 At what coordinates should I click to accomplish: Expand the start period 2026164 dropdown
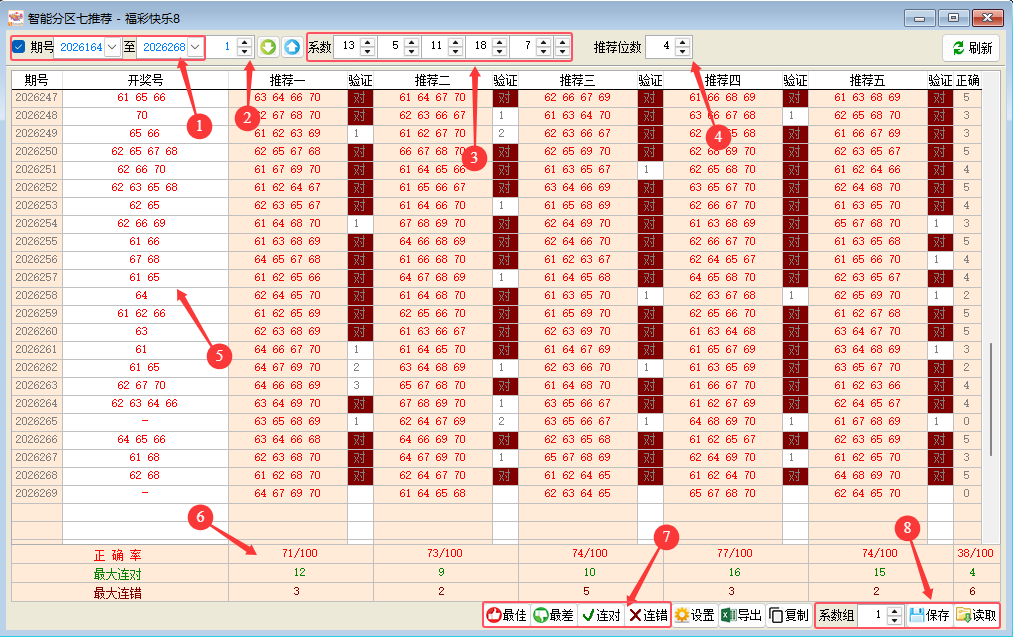click(x=112, y=47)
